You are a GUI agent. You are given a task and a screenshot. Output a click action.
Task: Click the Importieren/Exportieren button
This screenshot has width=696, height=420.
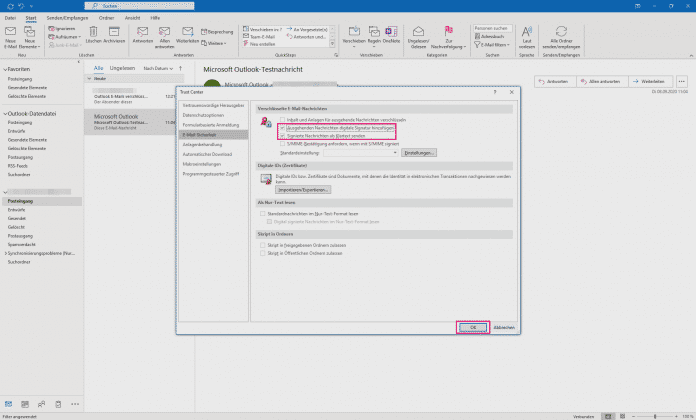tap(302, 188)
